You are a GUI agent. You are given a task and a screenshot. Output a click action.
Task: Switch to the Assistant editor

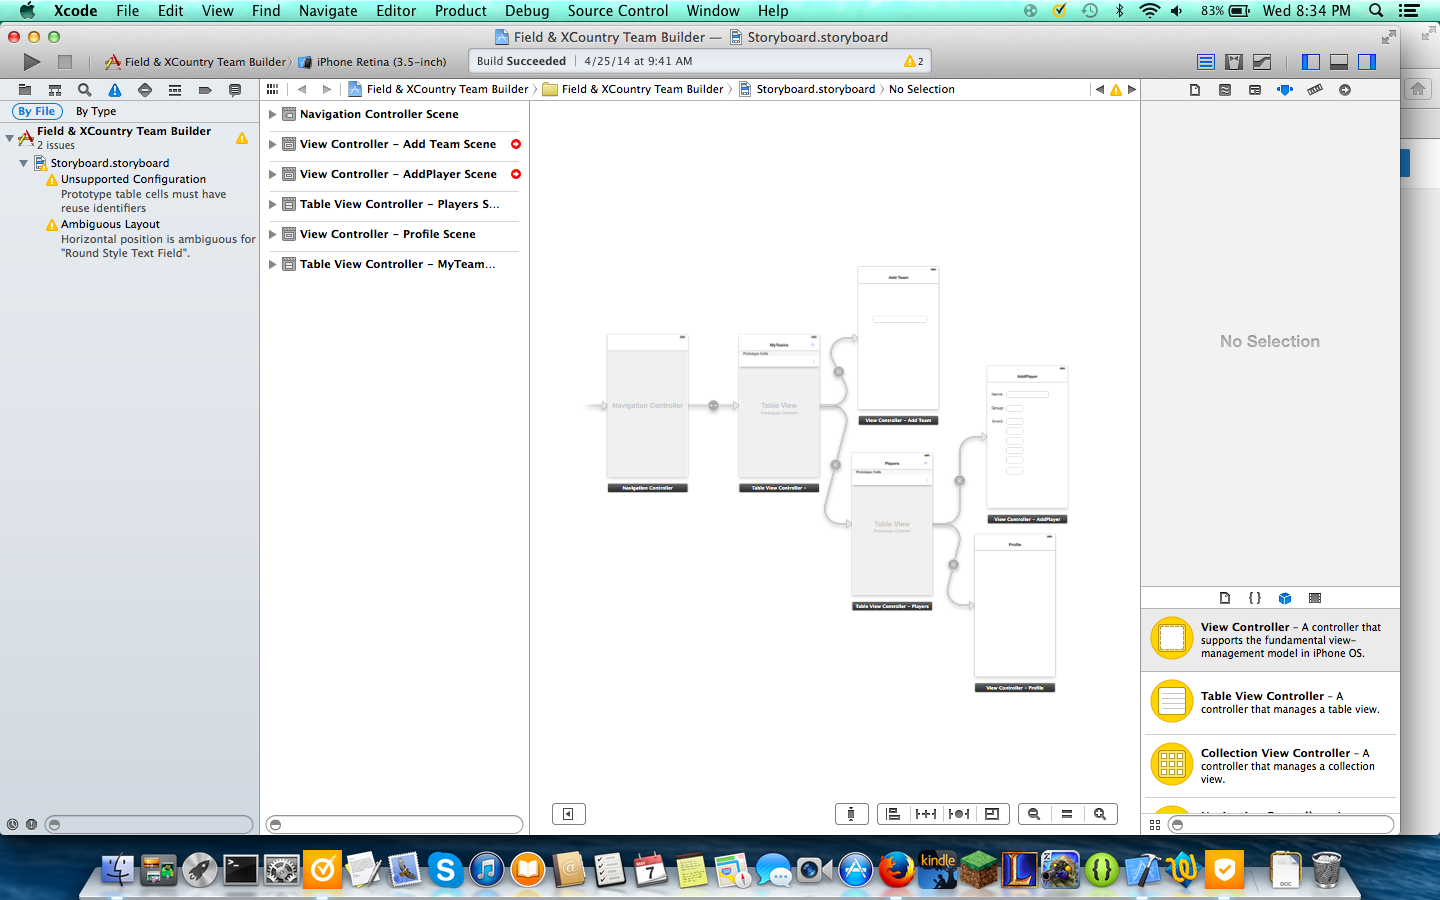(1234, 62)
